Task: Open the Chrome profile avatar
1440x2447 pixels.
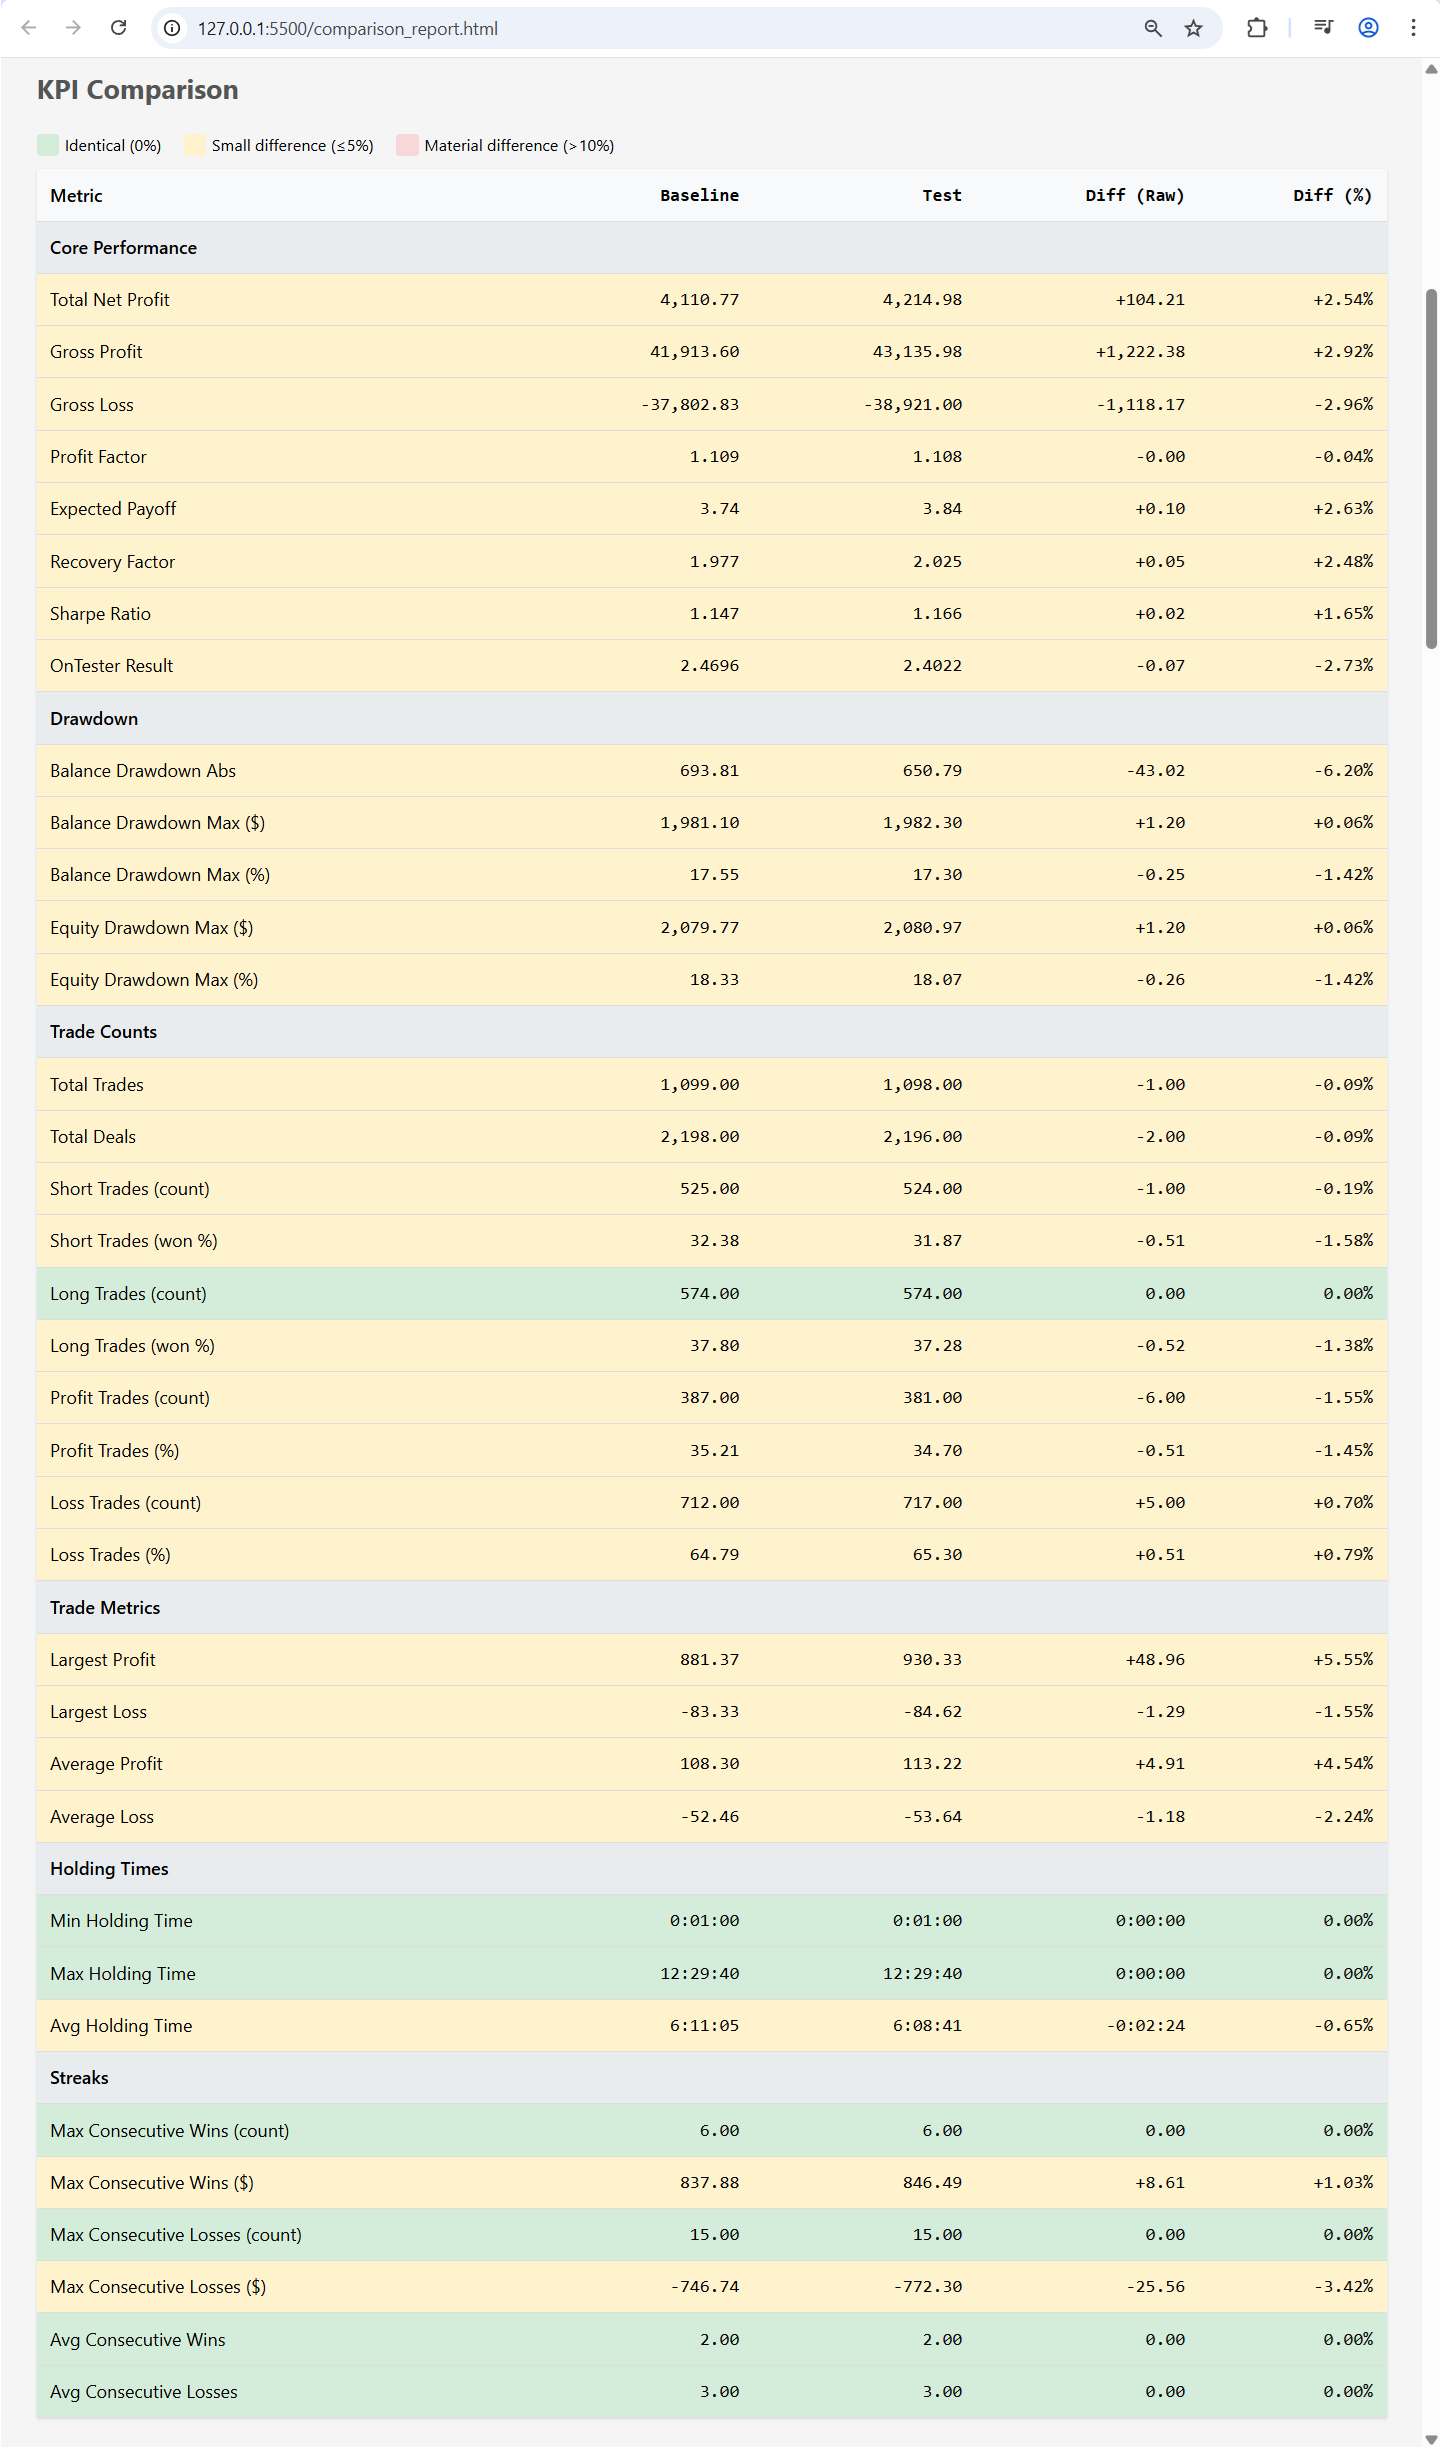Action: point(1368,28)
